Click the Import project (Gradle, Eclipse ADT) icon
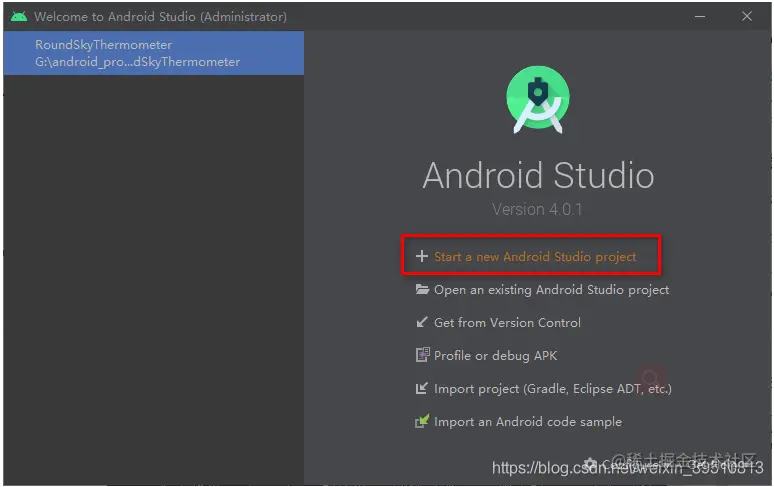This screenshot has width=774, height=487. (x=422, y=388)
